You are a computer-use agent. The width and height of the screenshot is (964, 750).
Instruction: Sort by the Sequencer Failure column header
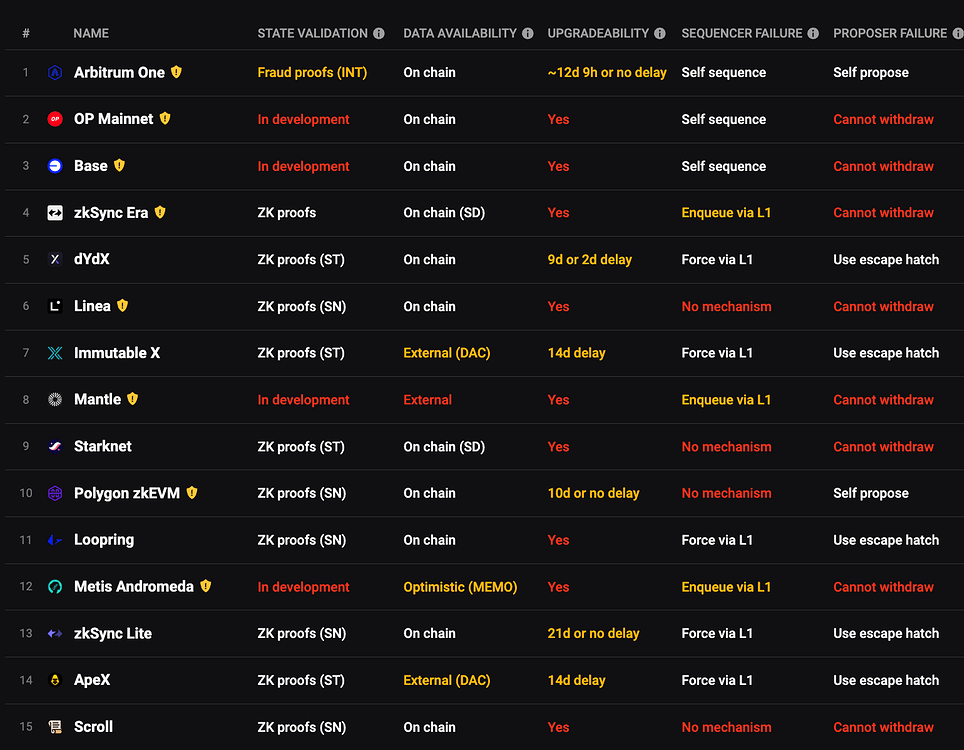tap(741, 33)
